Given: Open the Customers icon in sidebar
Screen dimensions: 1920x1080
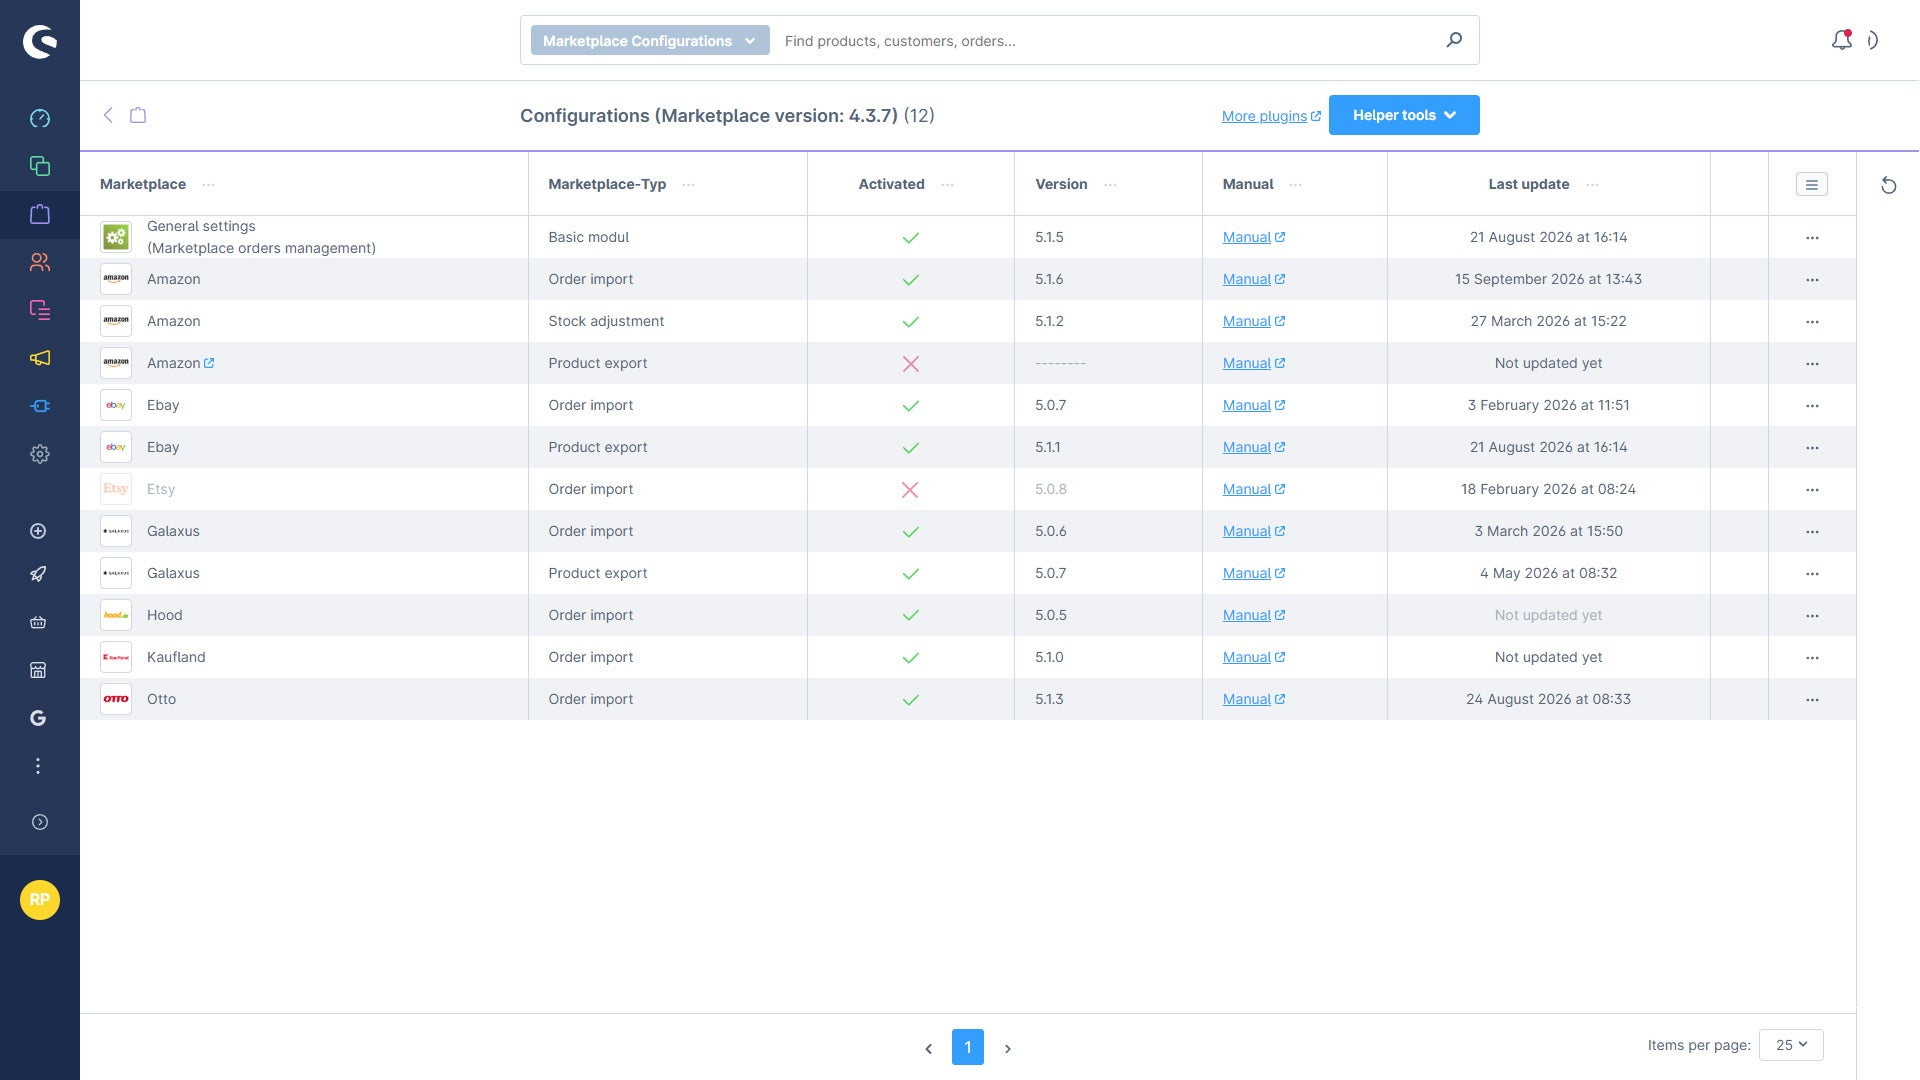Looking at the screenshot, I should 40,262.
